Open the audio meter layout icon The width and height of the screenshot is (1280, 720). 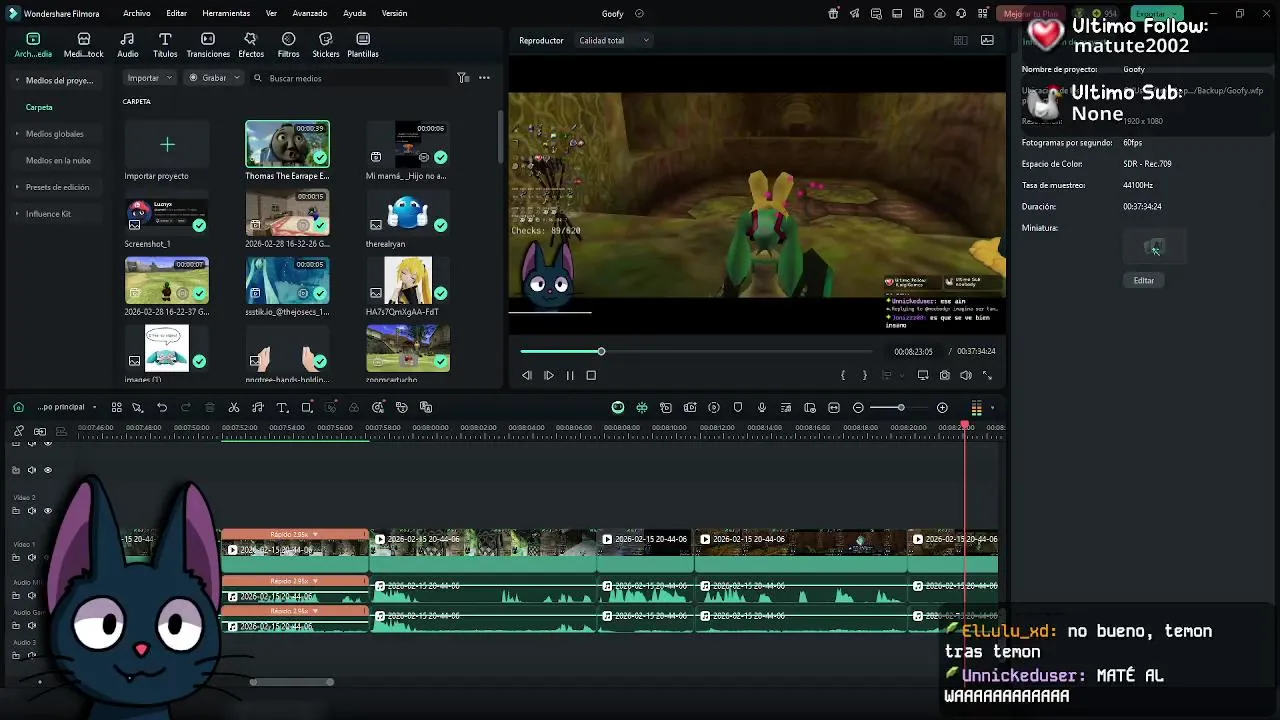(x=977, y=408)
